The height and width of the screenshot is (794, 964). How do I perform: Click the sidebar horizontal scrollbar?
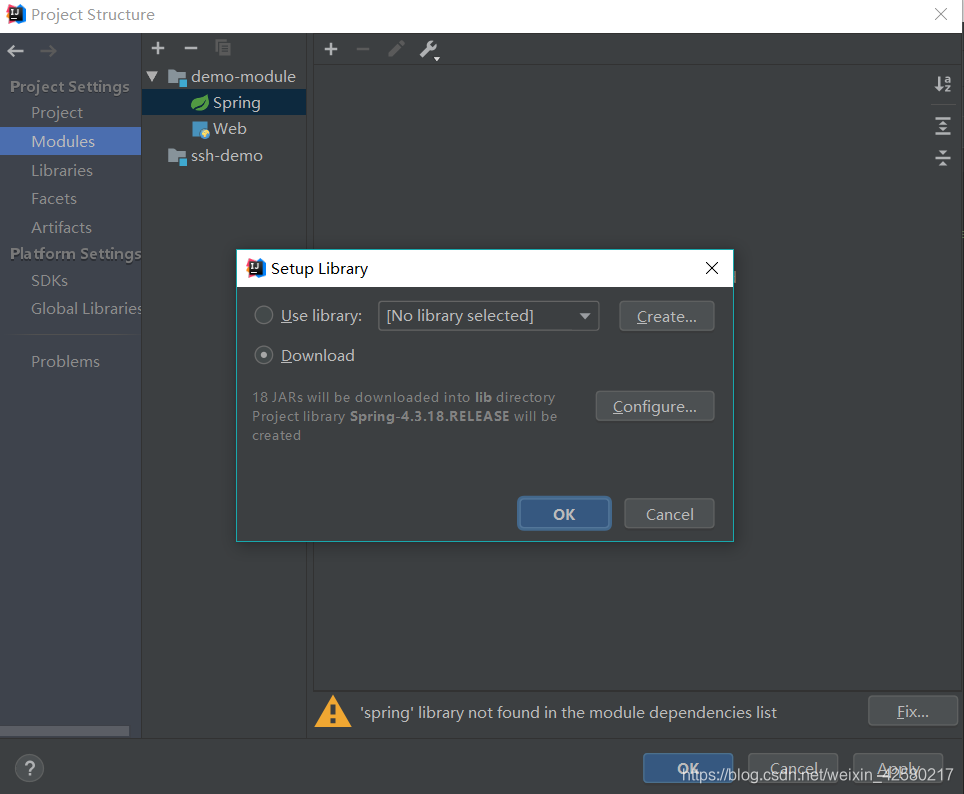point(65,731)
